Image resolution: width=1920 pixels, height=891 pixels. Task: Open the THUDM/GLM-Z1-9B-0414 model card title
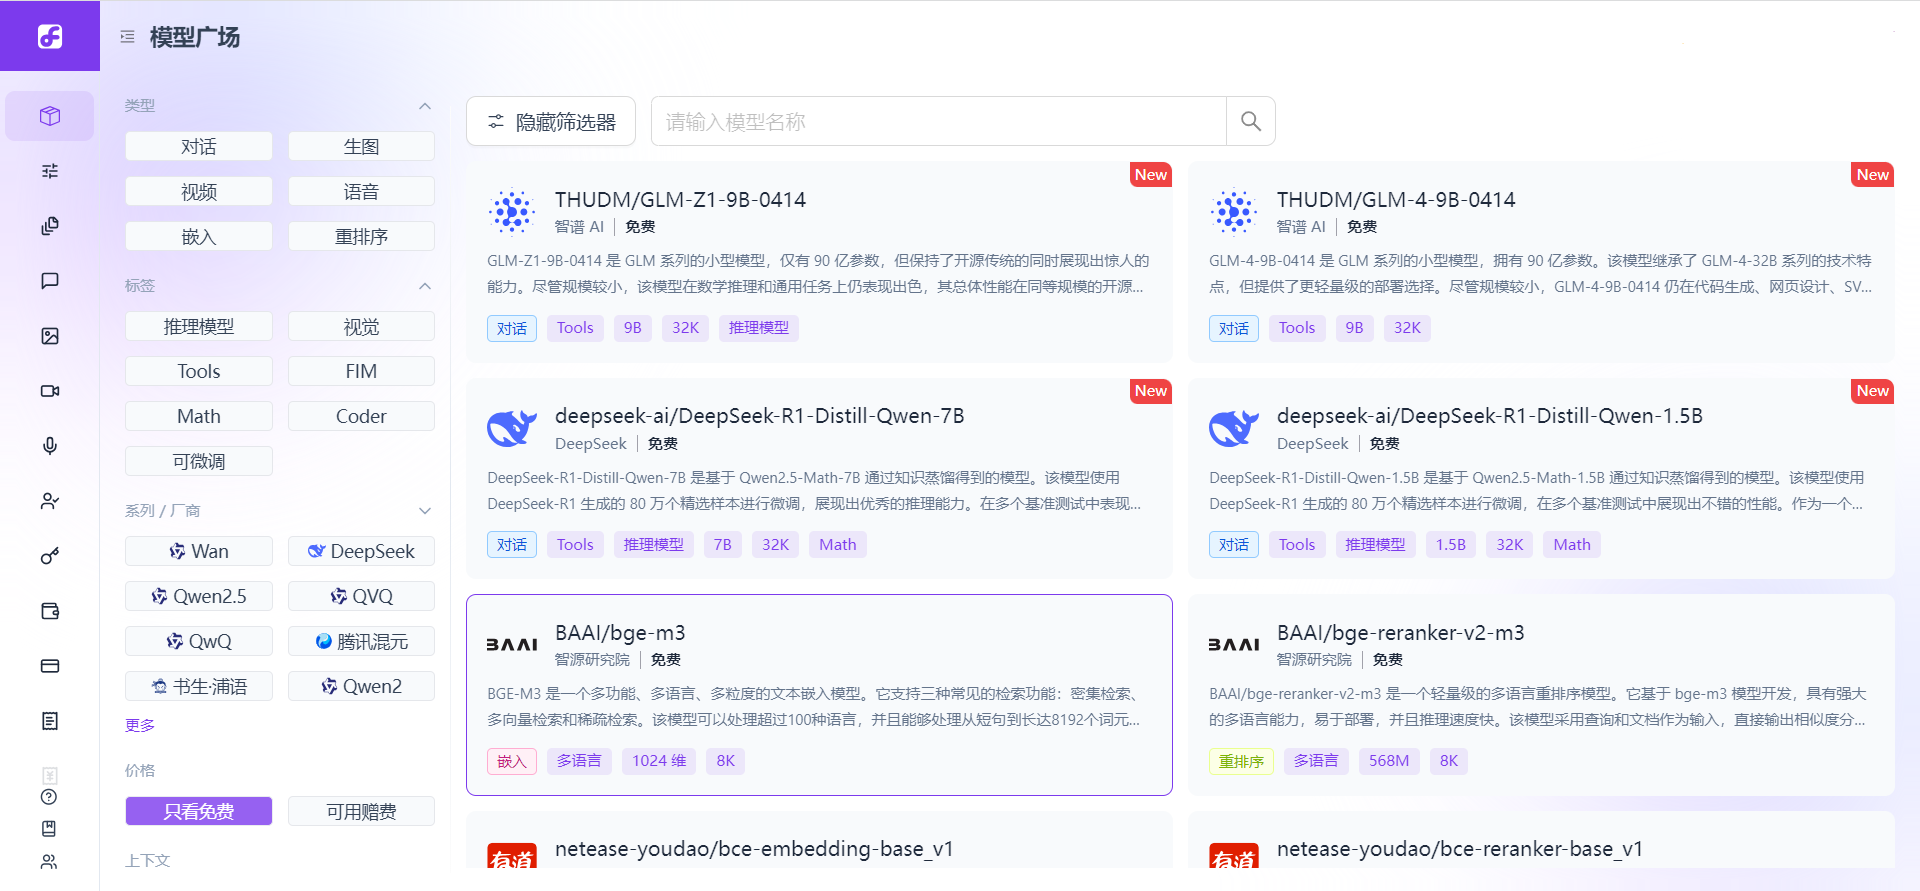tap(680, 199)
